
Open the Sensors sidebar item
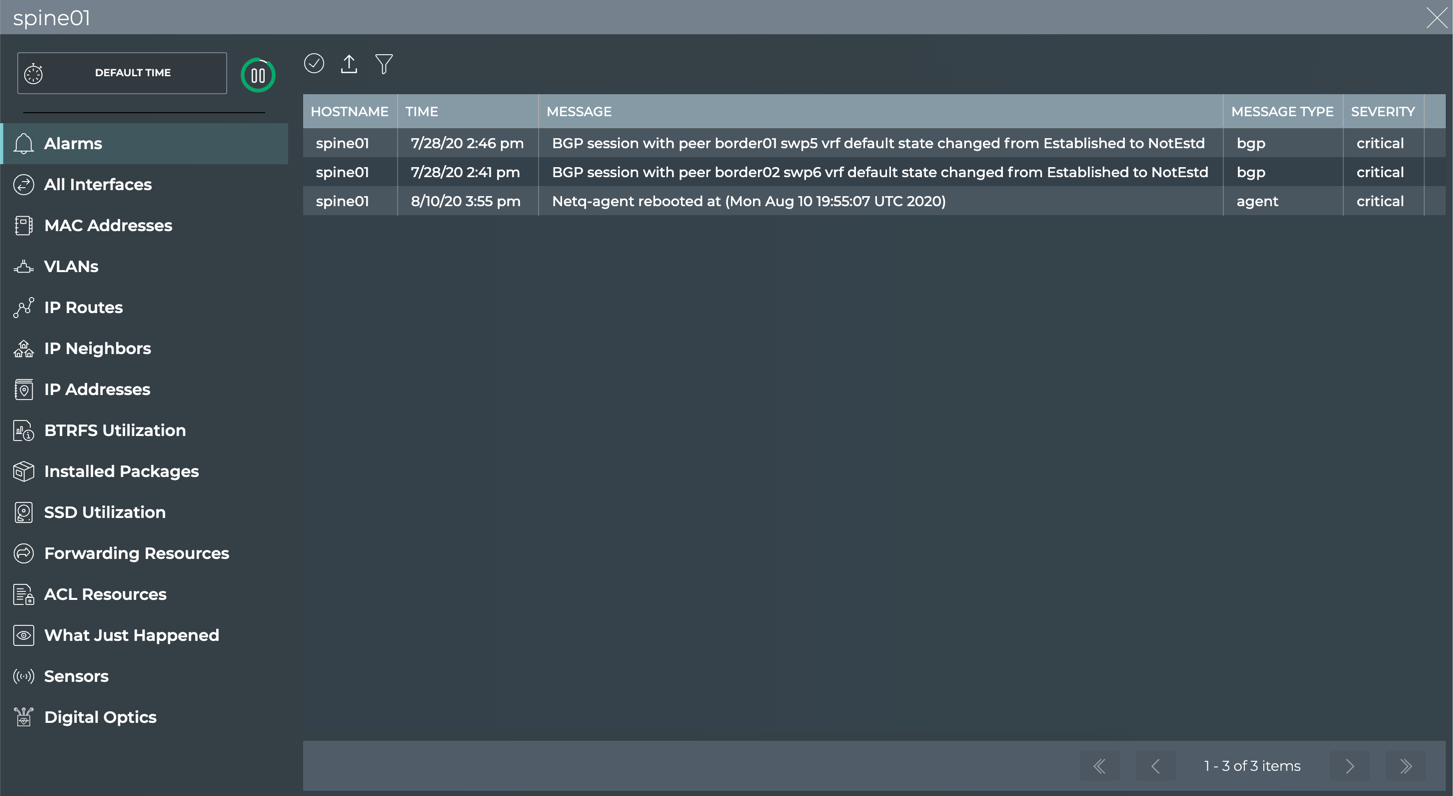(76, 677)
